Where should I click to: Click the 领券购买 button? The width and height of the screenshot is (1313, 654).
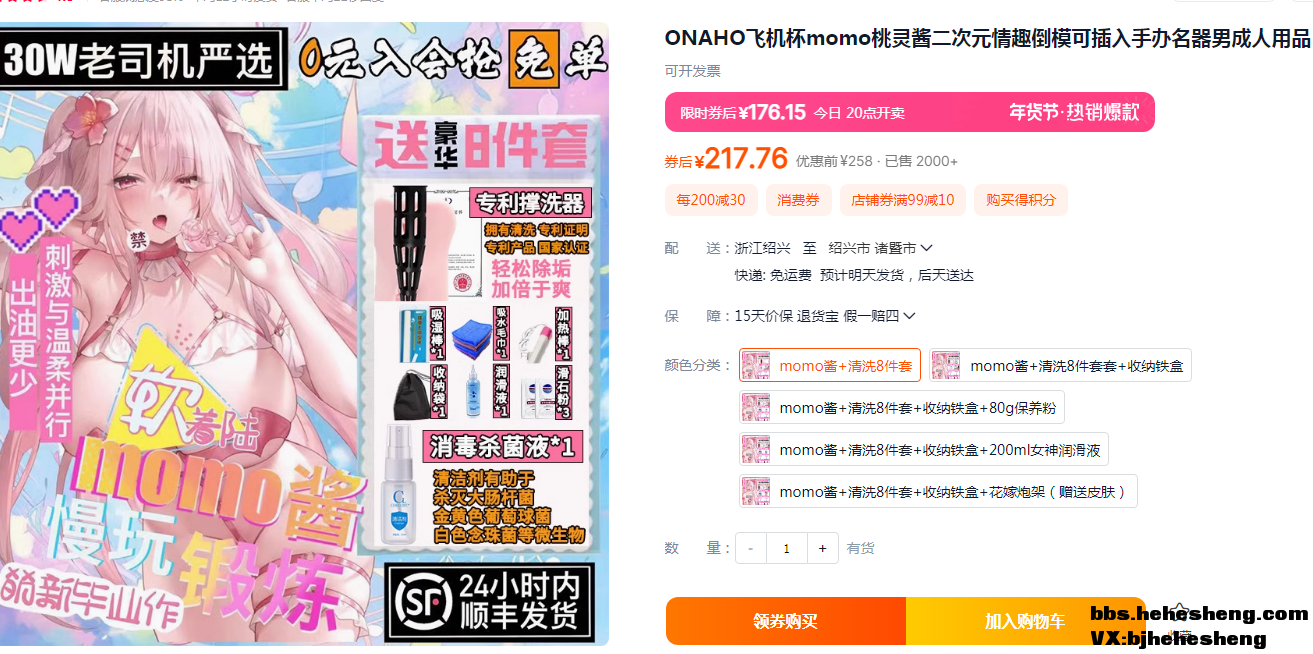786,621
